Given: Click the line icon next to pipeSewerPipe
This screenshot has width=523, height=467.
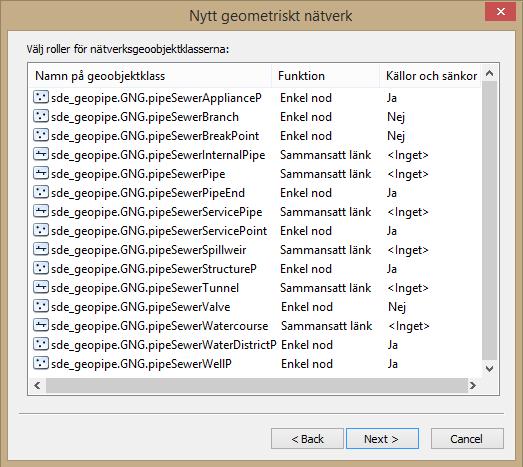Looking at the screenshot, I should (x=41, y=173).
